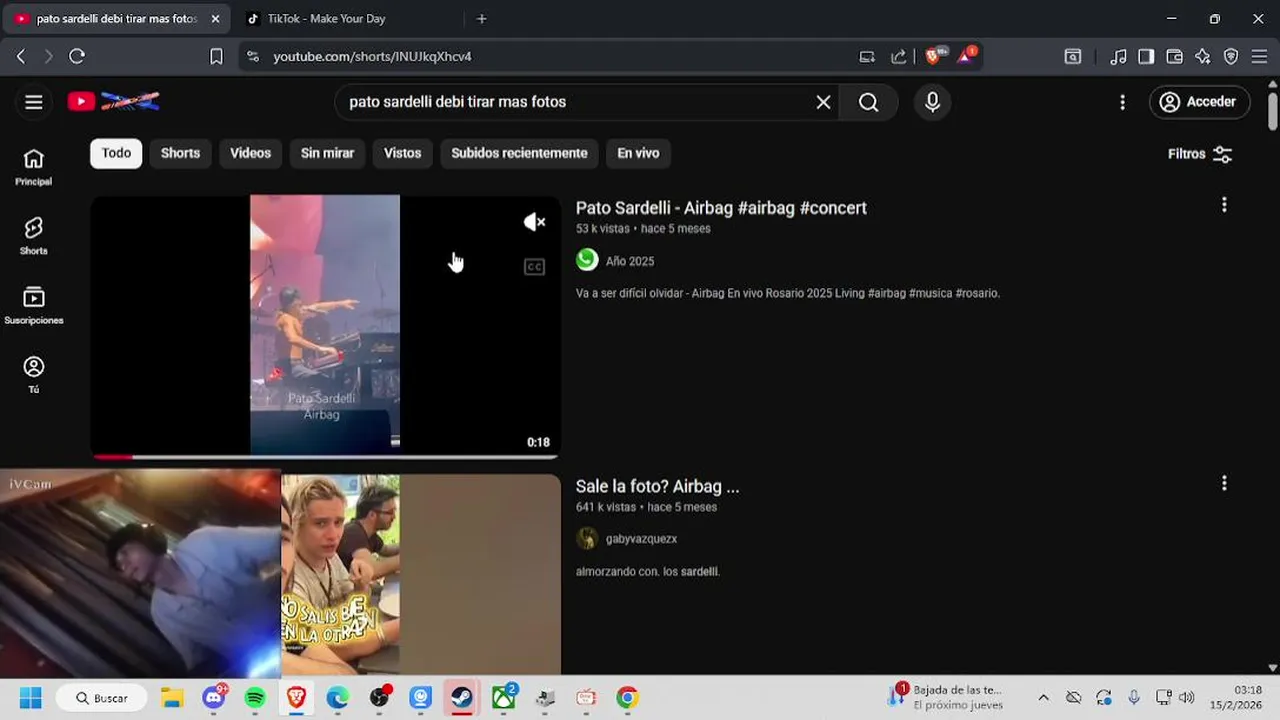Open the Brave Shields lion icon
Image resolution: width=1280 pixels, height=720 pixels.
coord(933,57)
